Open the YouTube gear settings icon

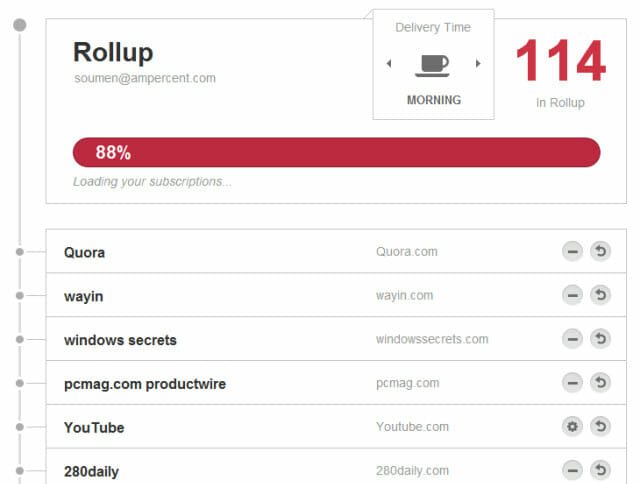(x=572, y=426)
